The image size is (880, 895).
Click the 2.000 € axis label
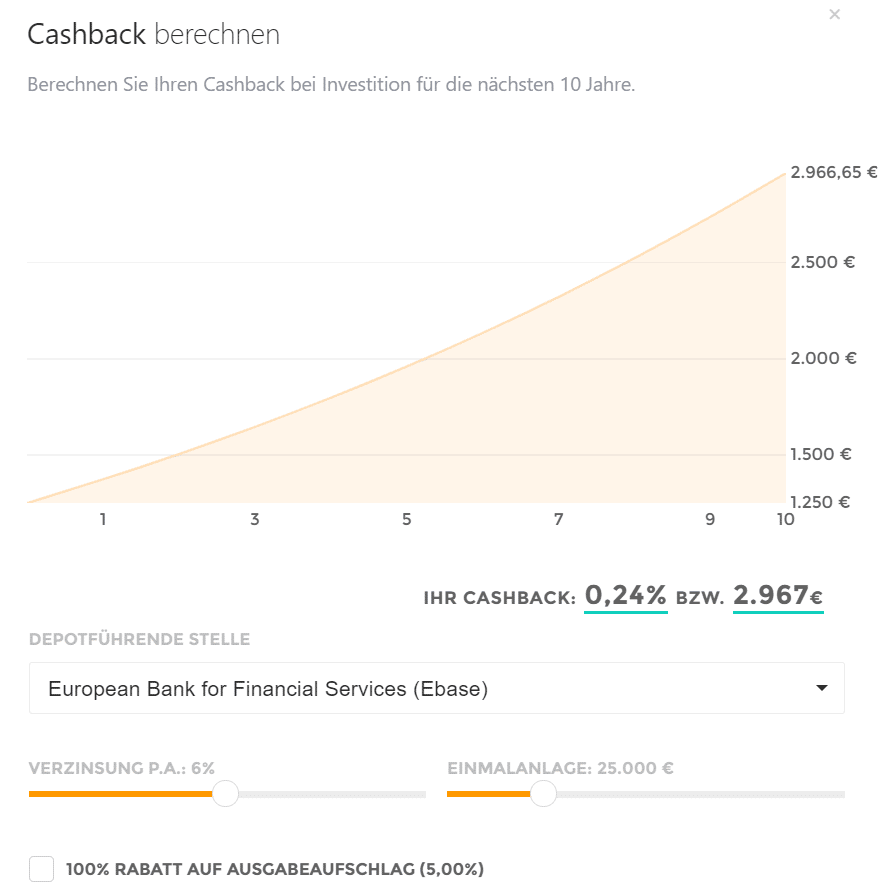tap(823, 358)
